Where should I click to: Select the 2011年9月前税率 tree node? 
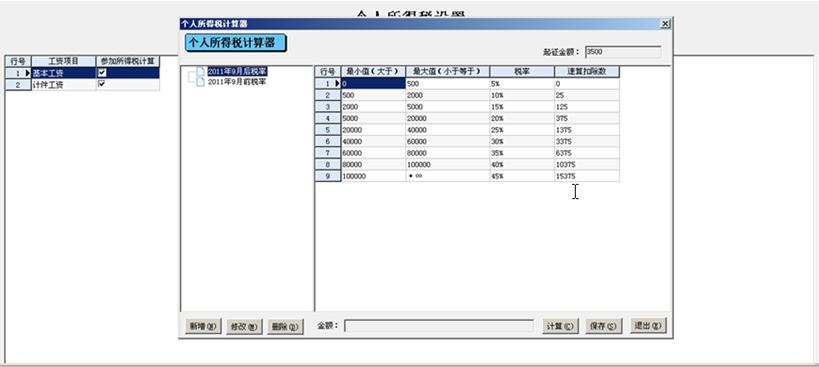(x=237, y=82)
